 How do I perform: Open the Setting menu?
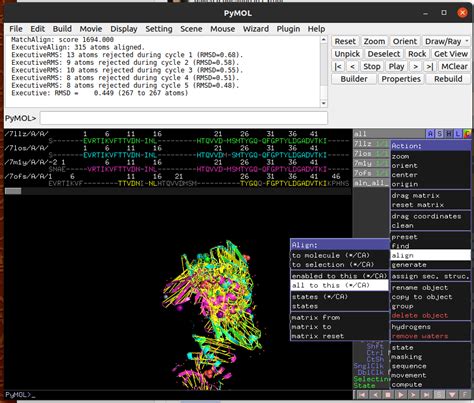159,29
